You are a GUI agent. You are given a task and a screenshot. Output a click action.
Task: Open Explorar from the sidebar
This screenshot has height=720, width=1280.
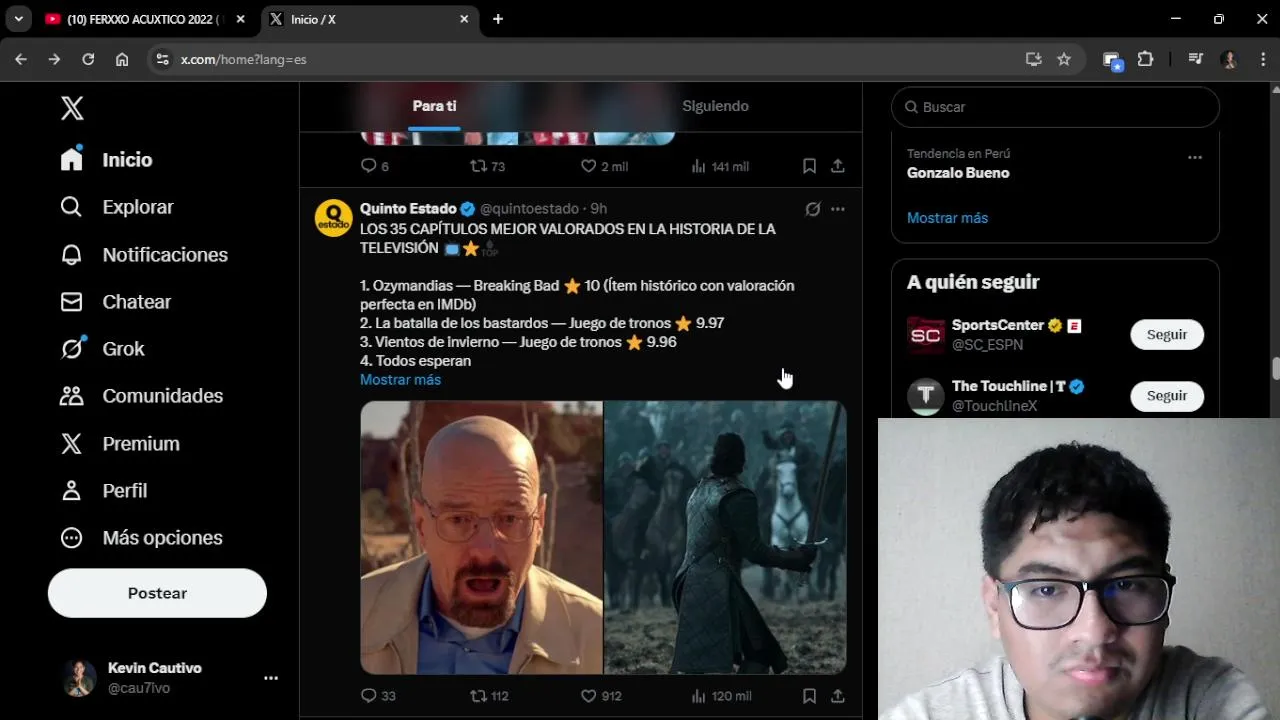(x=117, y=207)
